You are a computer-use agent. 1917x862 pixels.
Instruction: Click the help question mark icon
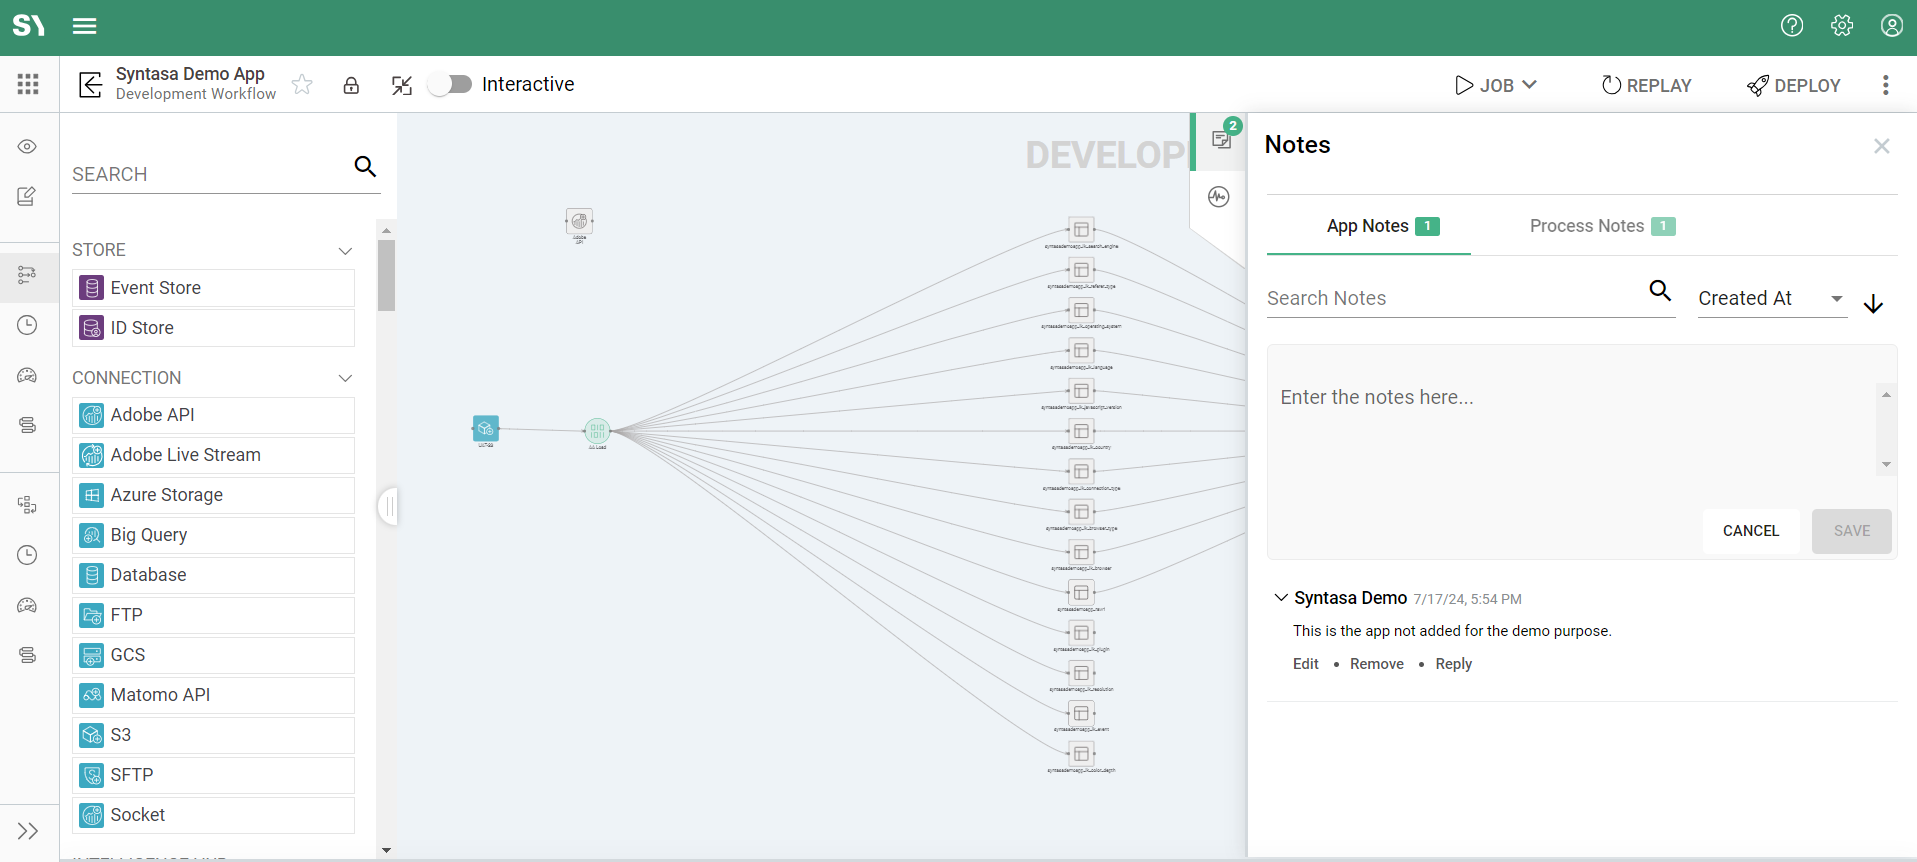pos(1792,26)
